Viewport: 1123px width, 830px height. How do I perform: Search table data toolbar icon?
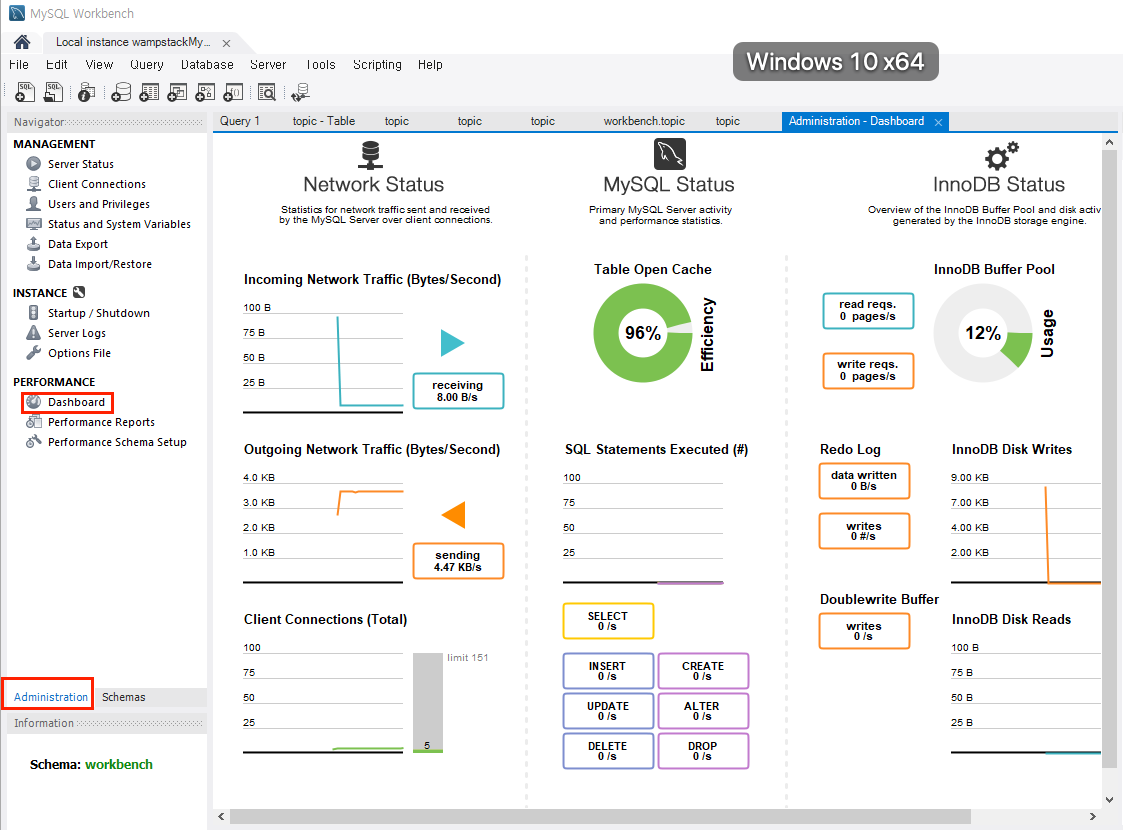click(266, 92)
